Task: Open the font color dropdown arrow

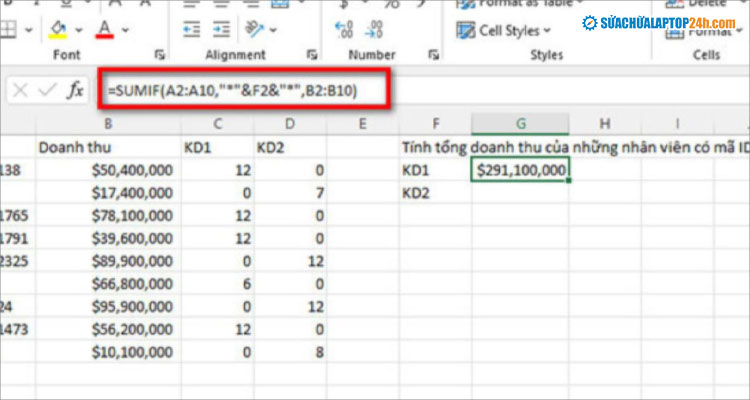Action: (x=125, y=30)
